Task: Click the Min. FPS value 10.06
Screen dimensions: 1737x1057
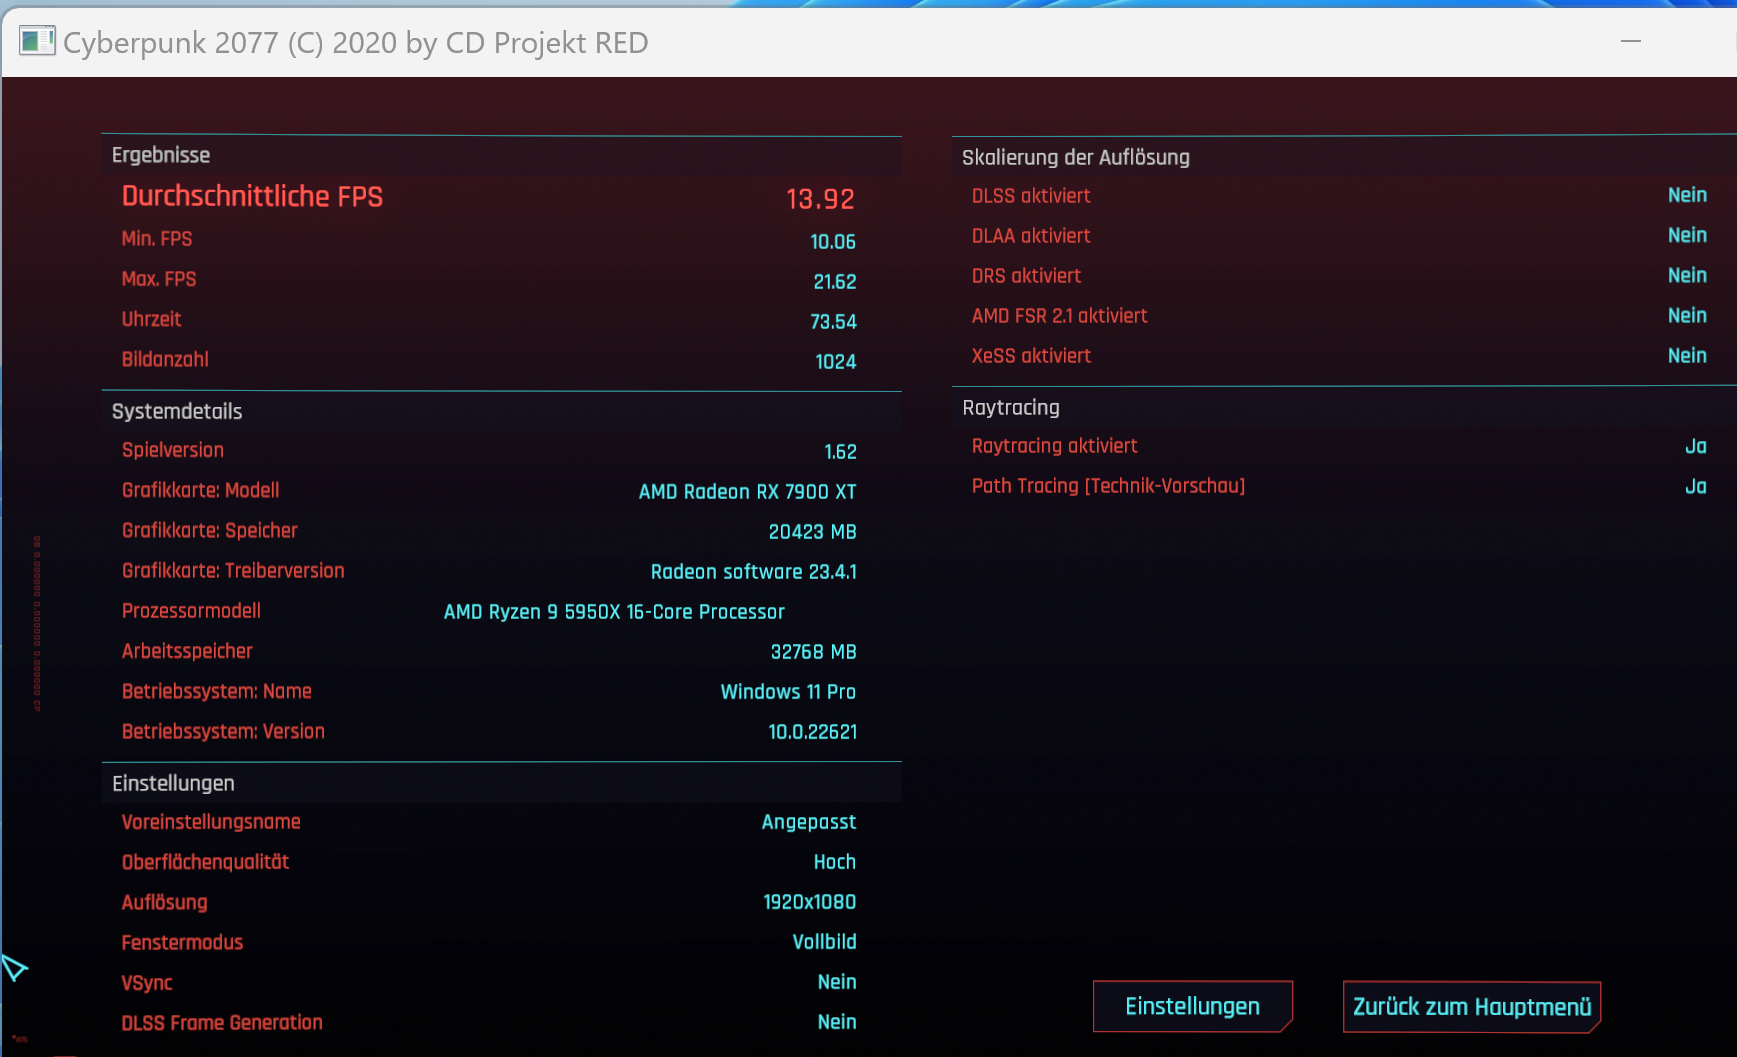Action: pyautogui.click(x=833, y=242)
